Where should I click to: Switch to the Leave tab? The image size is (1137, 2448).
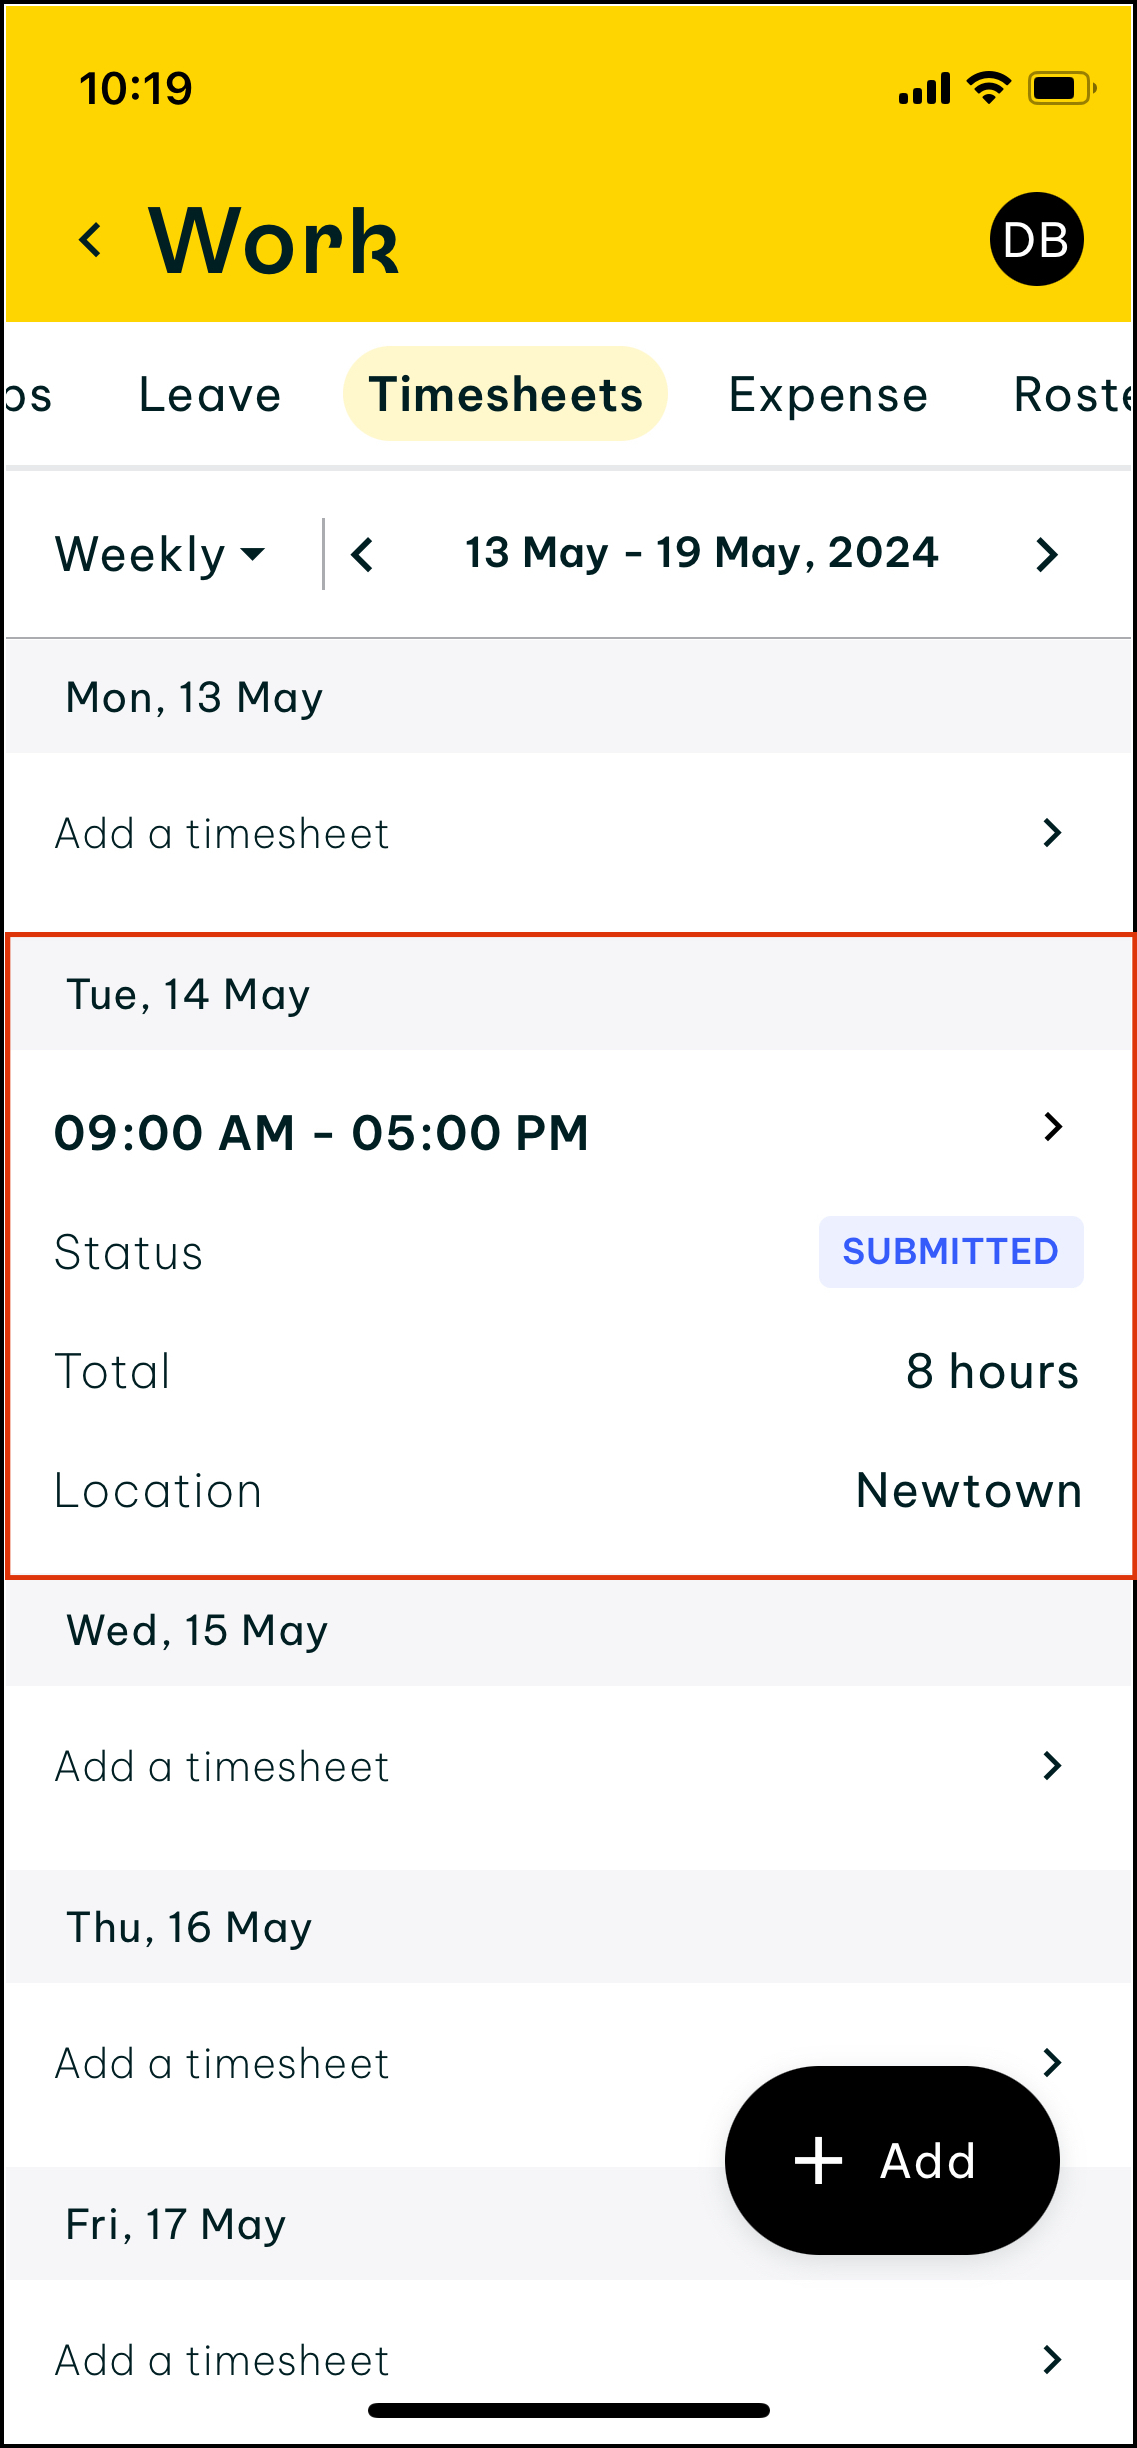[210, 394]
